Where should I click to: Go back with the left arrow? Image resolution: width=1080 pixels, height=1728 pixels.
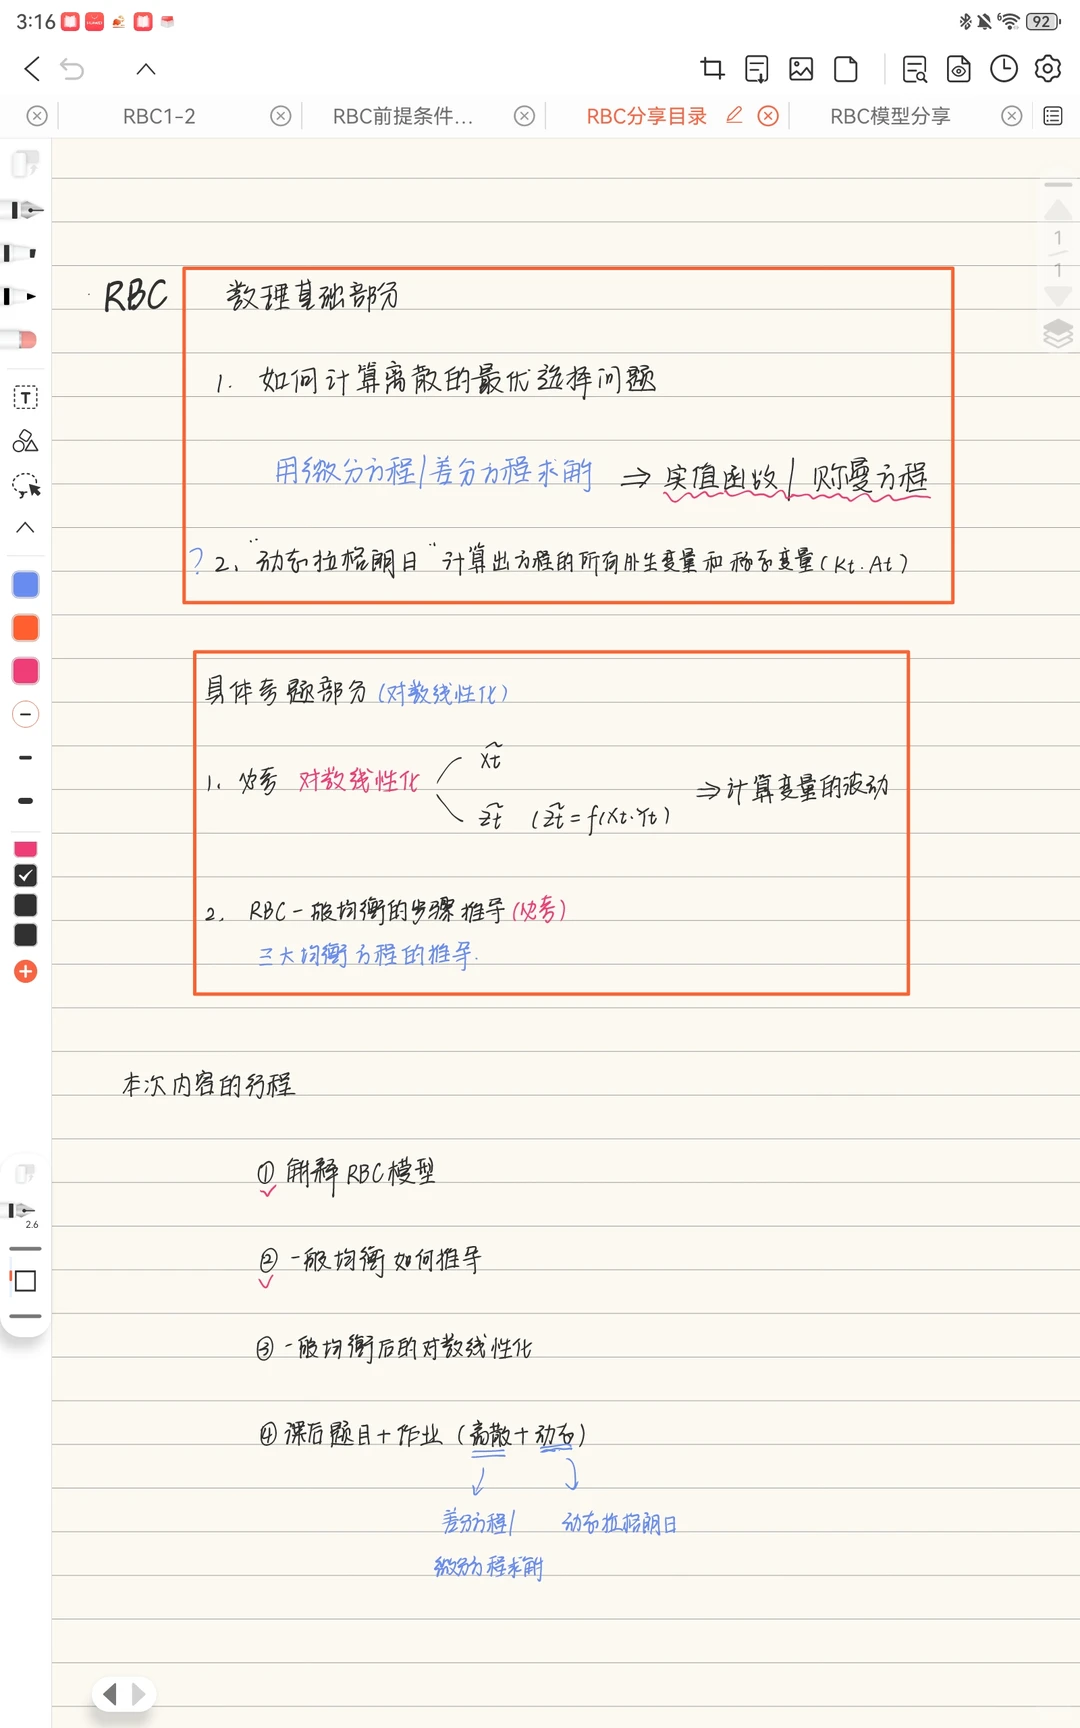click(32, 69)
